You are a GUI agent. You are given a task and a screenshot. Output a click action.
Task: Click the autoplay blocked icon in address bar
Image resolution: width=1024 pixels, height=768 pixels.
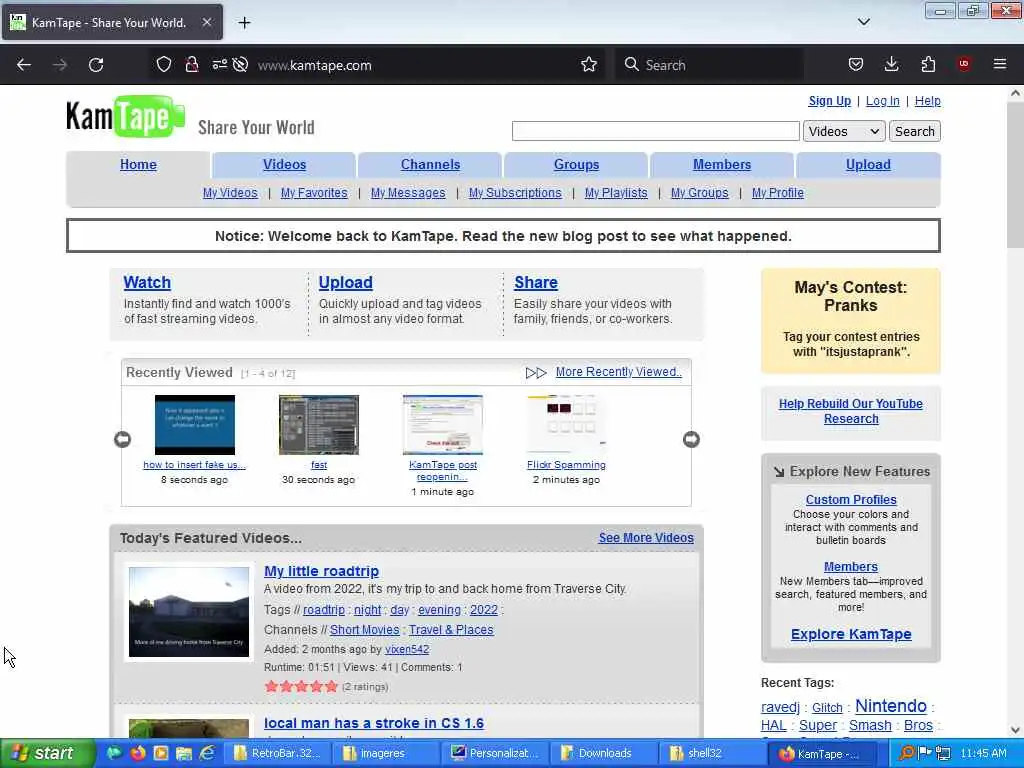(x=240, y=65)
